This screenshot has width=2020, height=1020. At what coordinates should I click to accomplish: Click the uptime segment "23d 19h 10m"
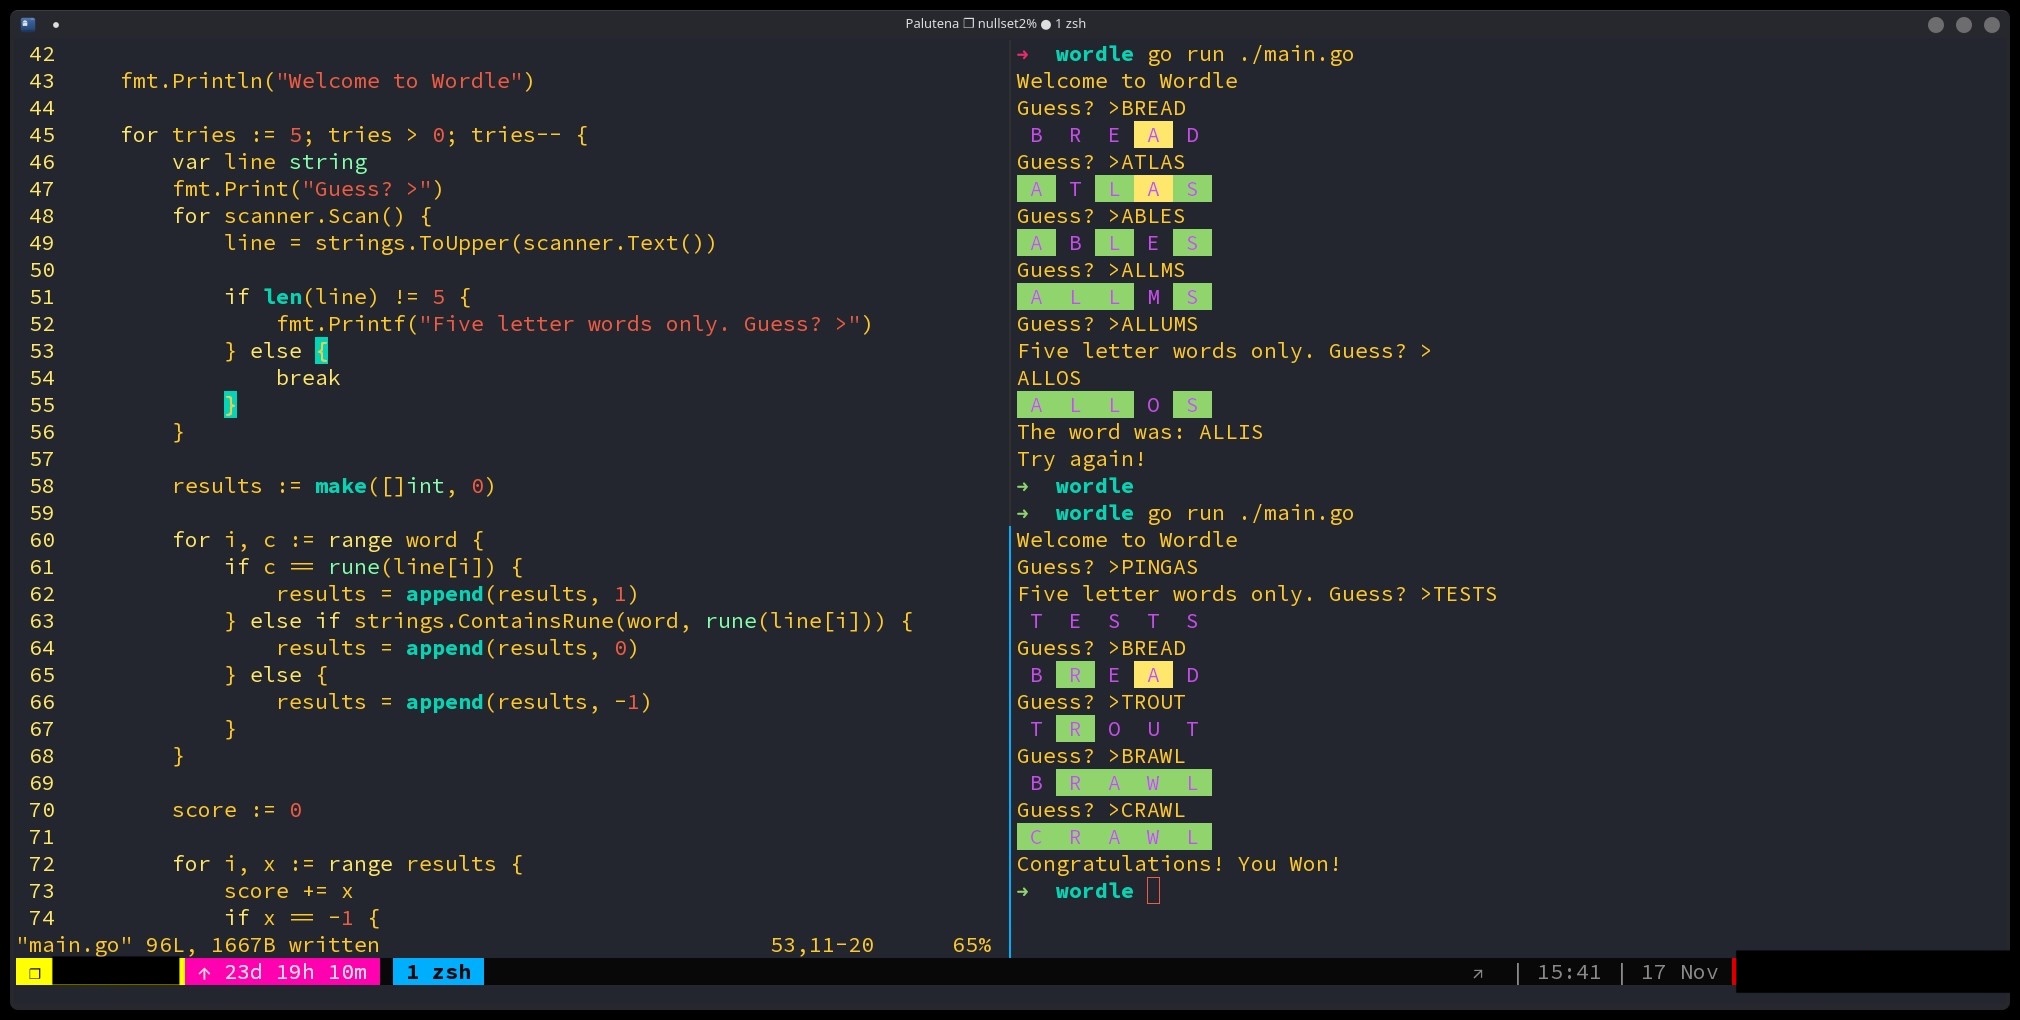(x=283, y=972)
